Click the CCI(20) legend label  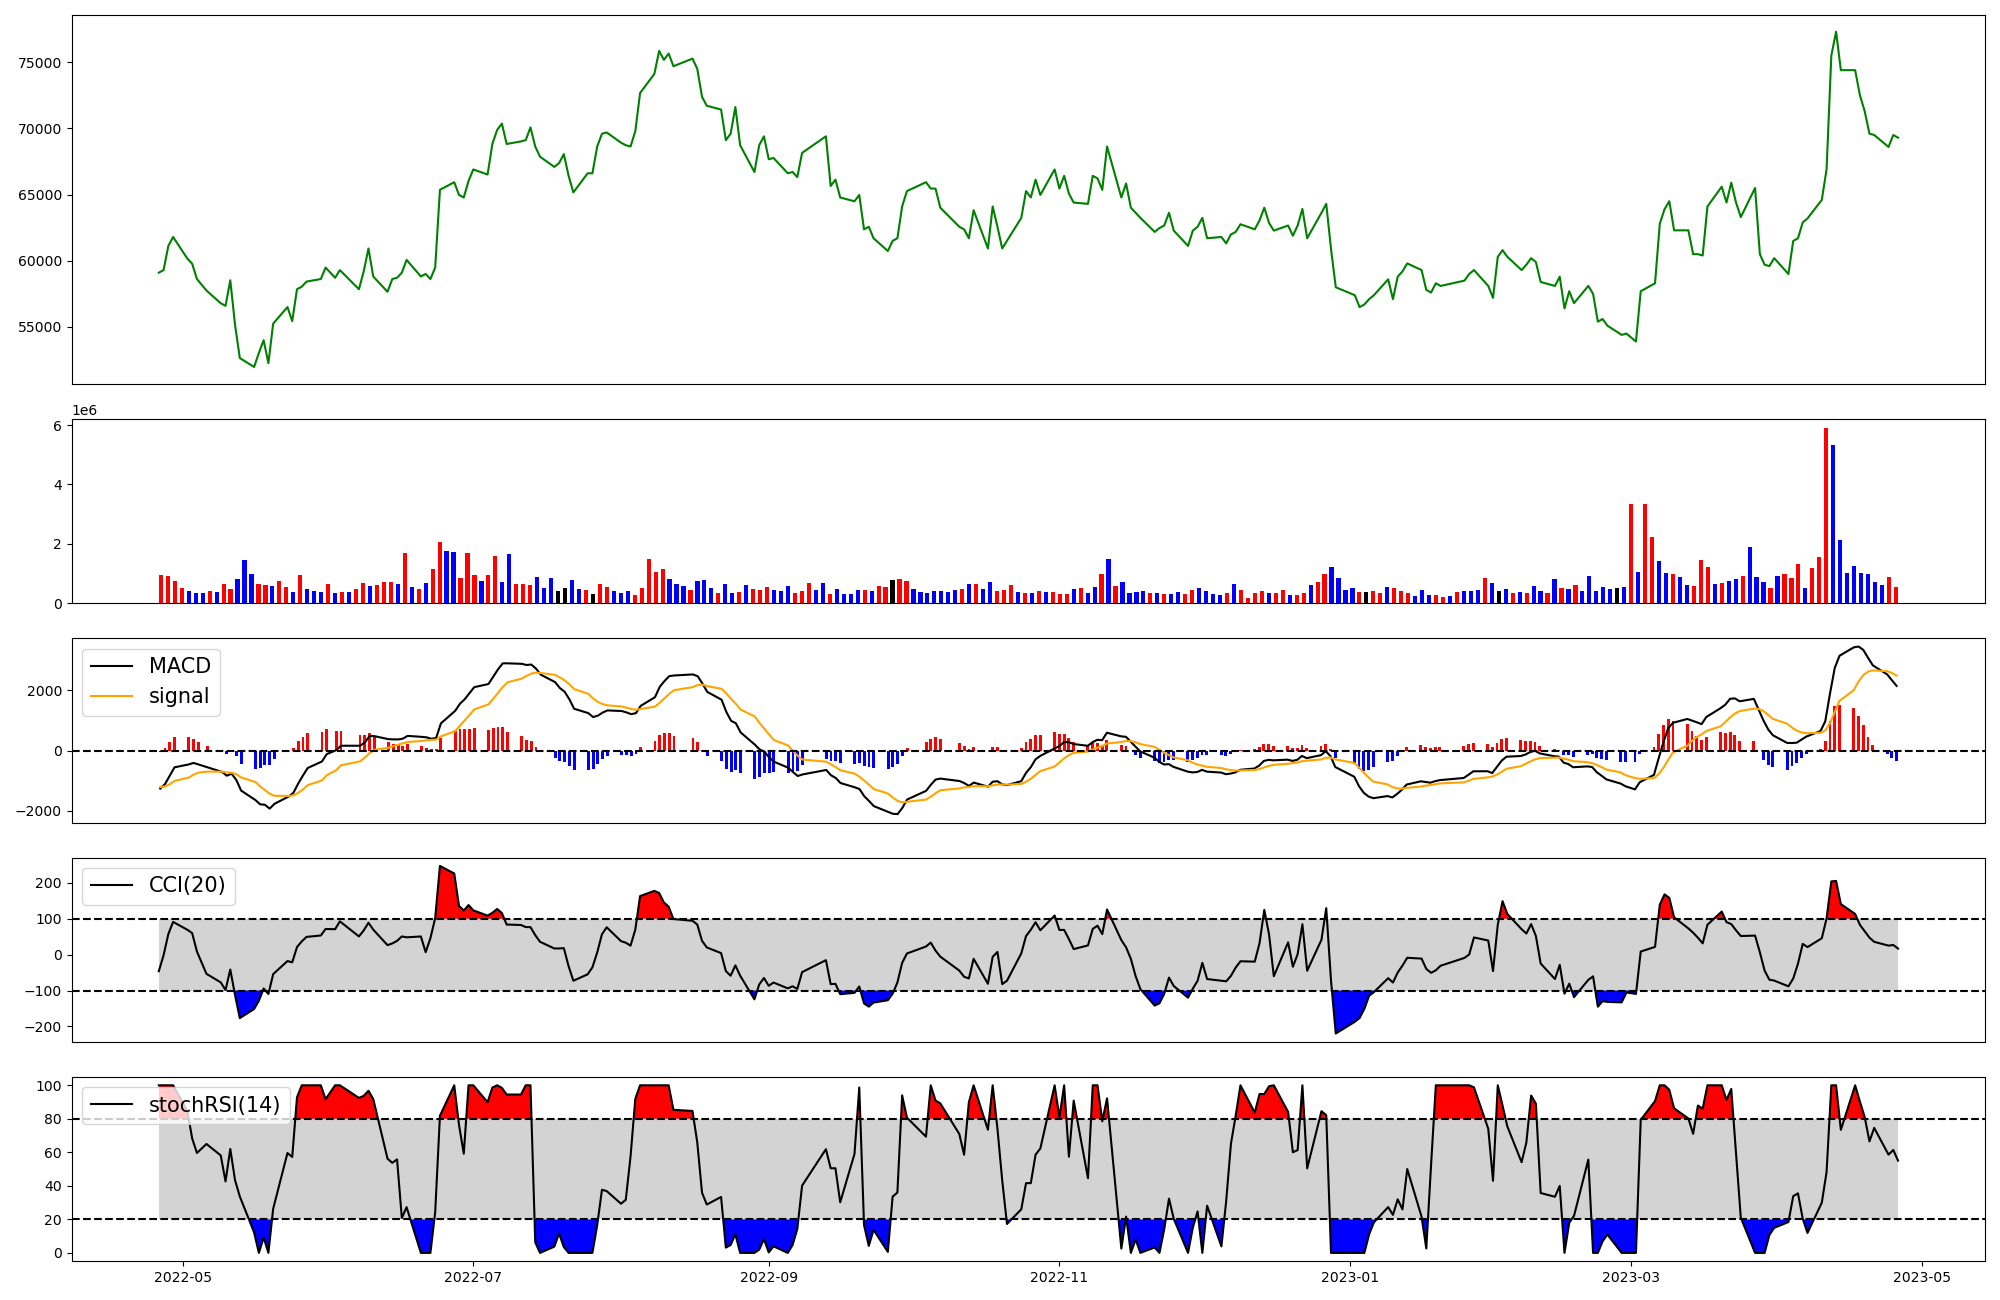pos(187,885)
